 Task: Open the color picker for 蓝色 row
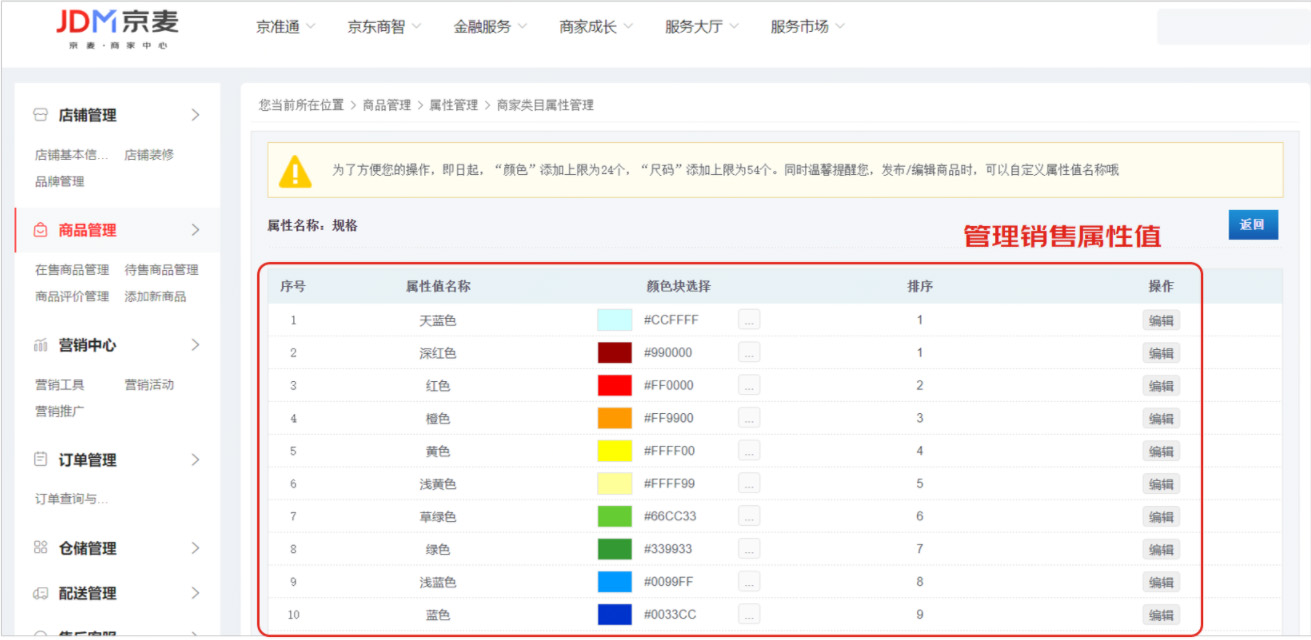pyautogui.click(x=748, y=614)
